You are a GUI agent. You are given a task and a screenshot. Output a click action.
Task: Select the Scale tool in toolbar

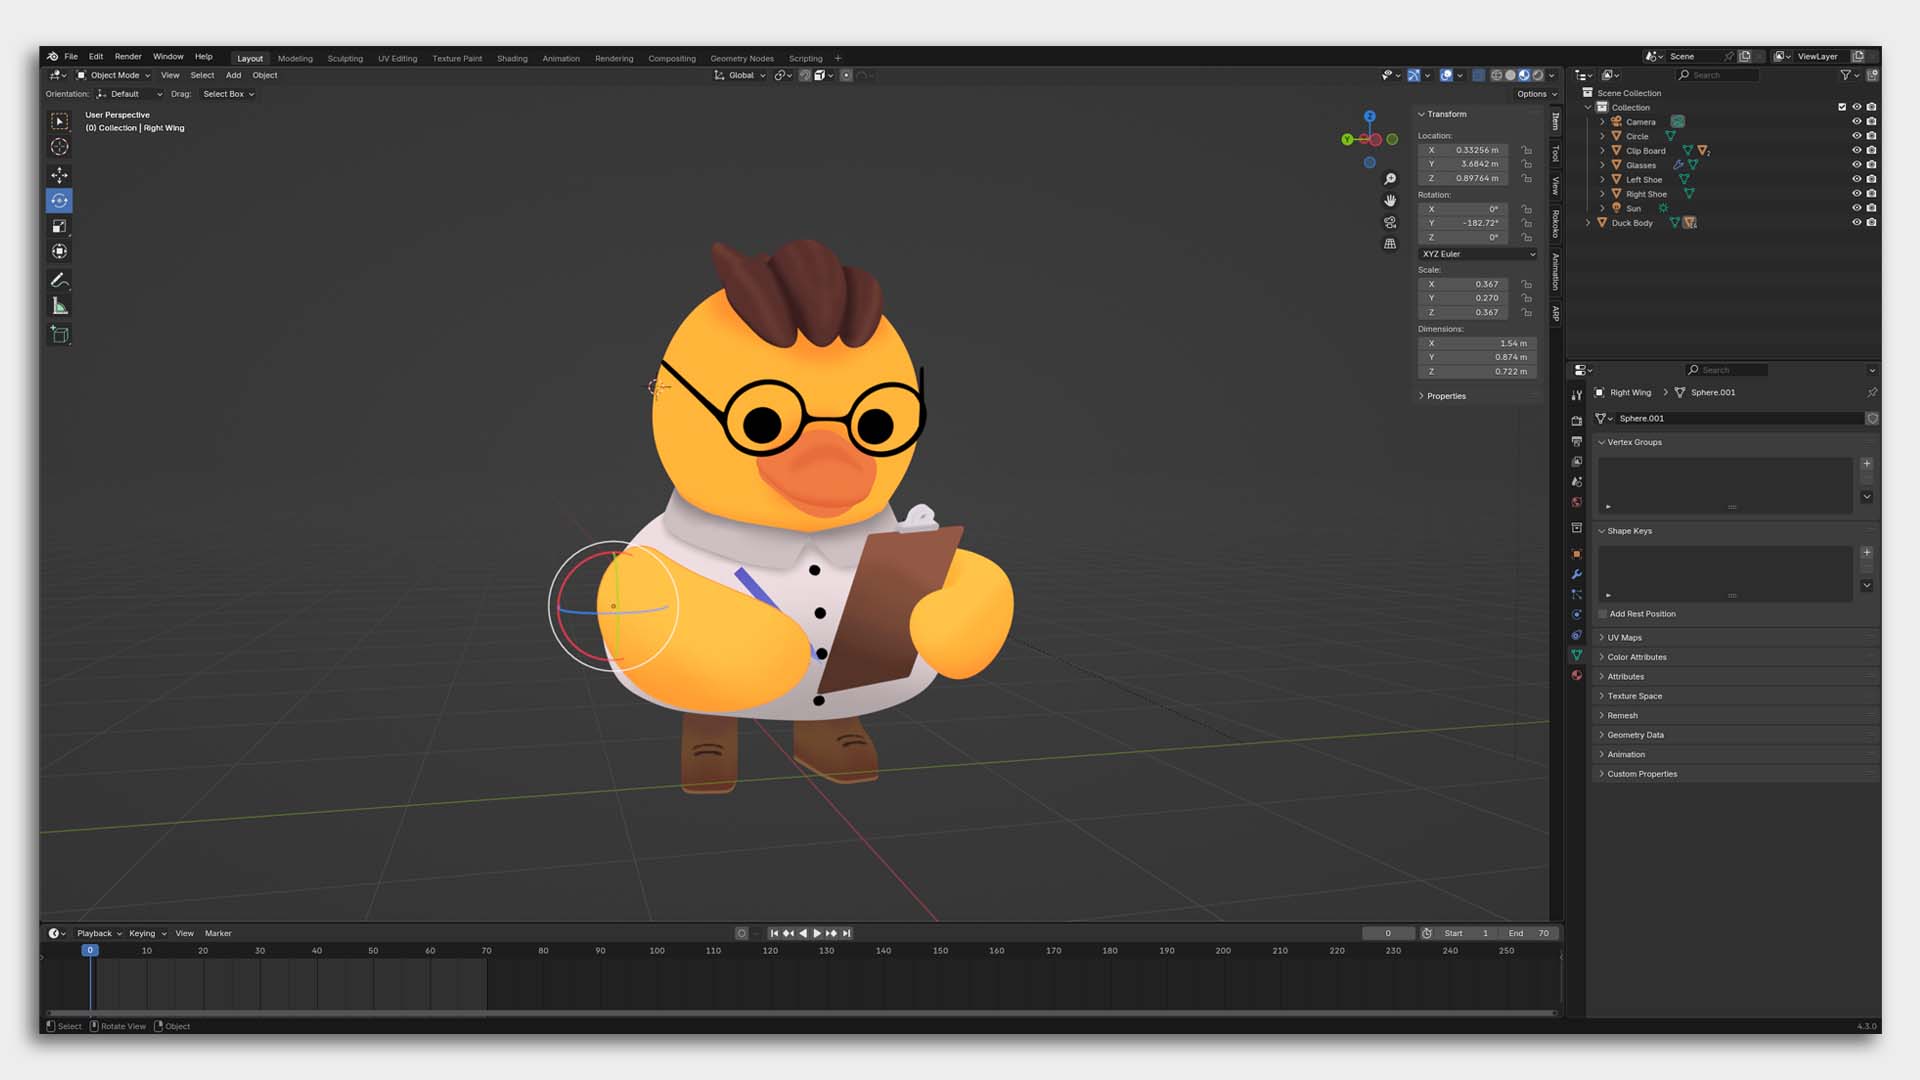coord(59,226)
